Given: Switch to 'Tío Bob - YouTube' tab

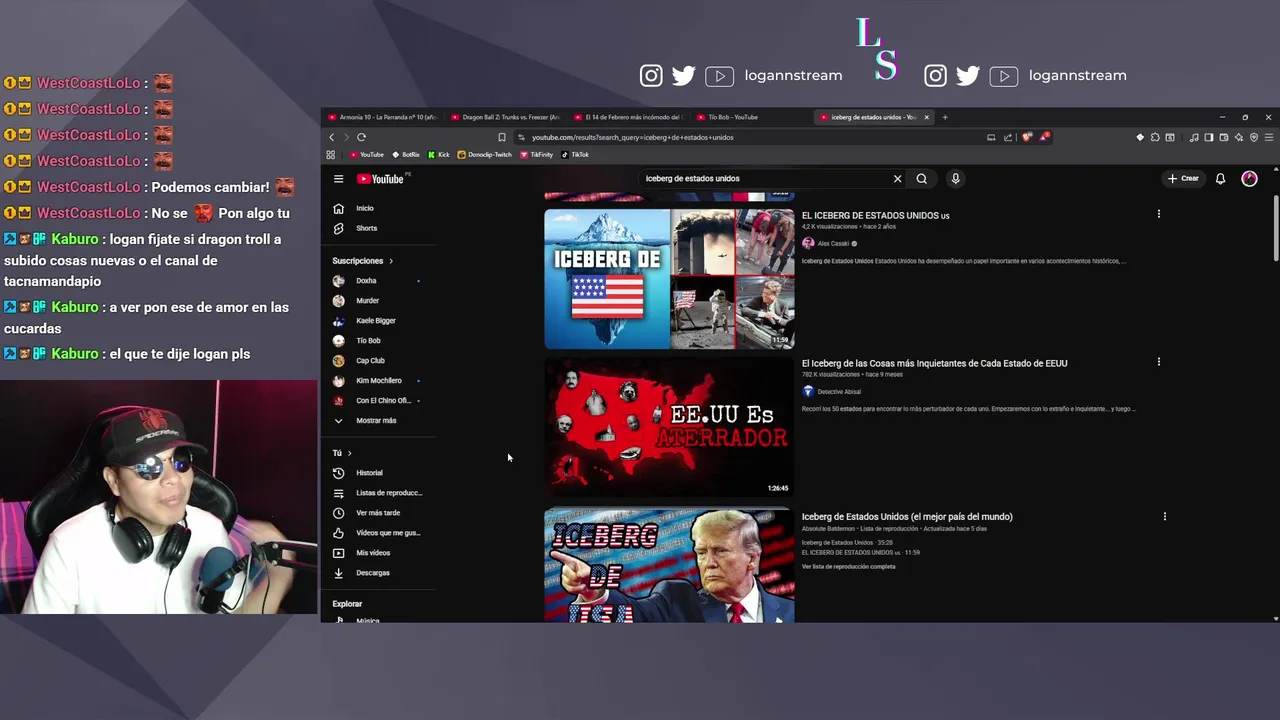Looking at the screenshot, I should click(x=751, y=117).
